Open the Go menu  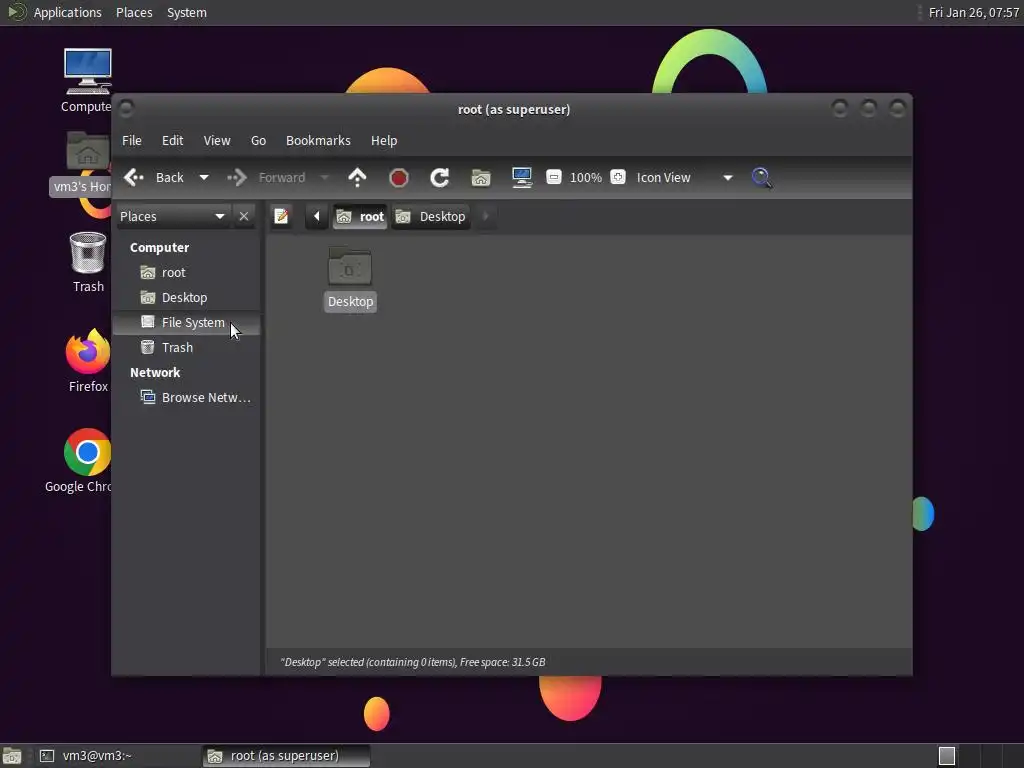tap(259, 140)
